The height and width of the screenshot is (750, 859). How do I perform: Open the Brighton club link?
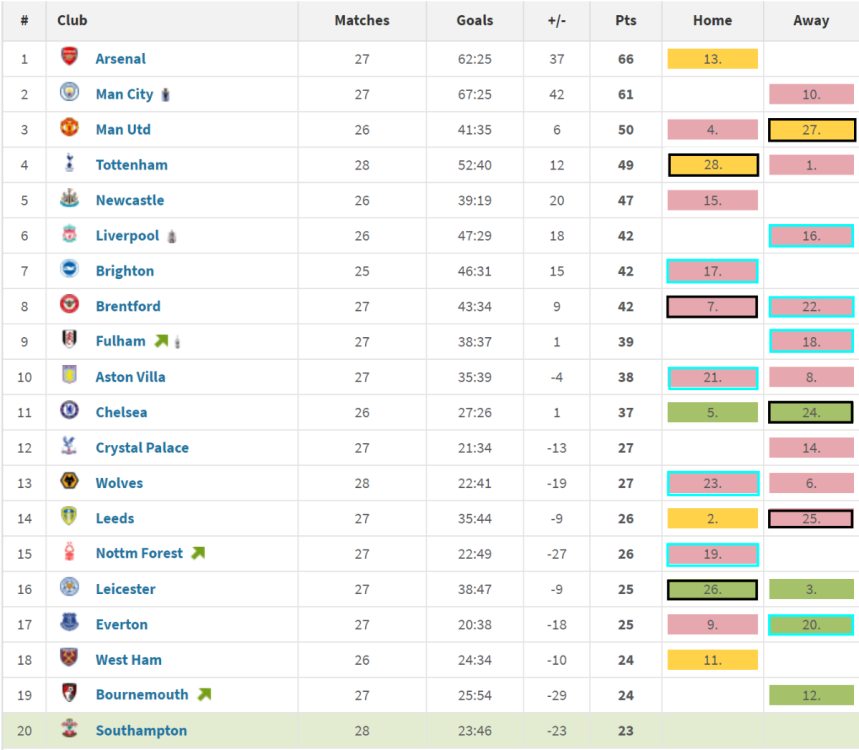[125, 271]
